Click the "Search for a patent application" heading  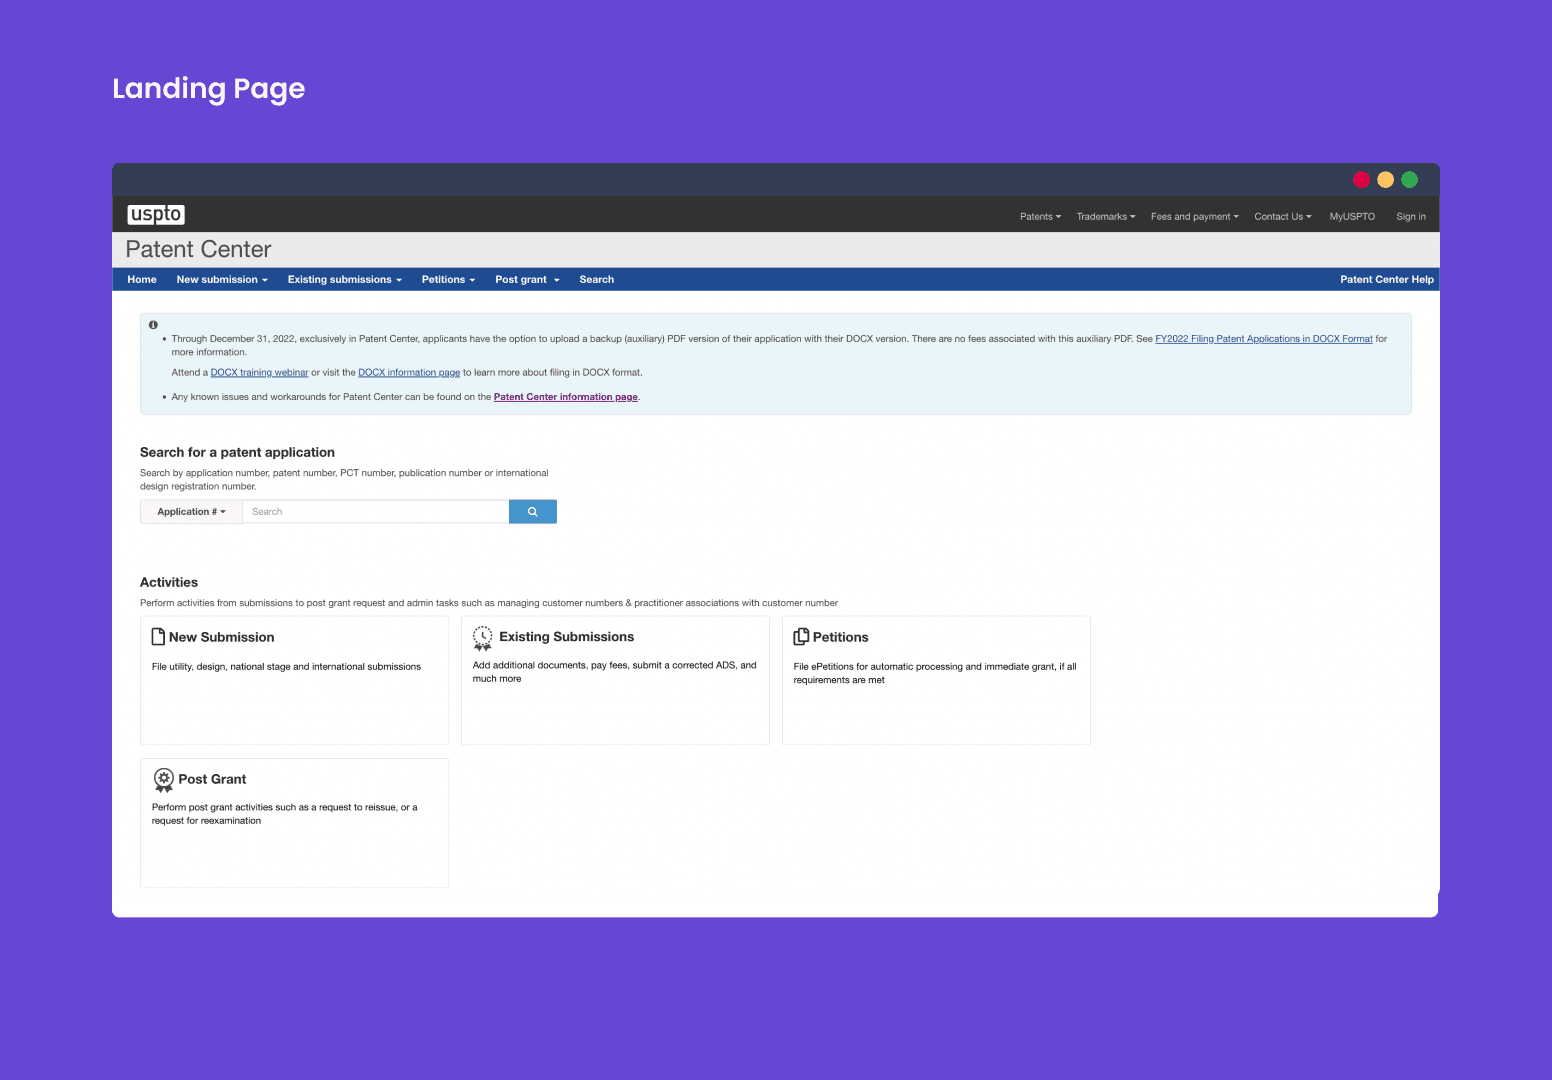coord(237,452)
